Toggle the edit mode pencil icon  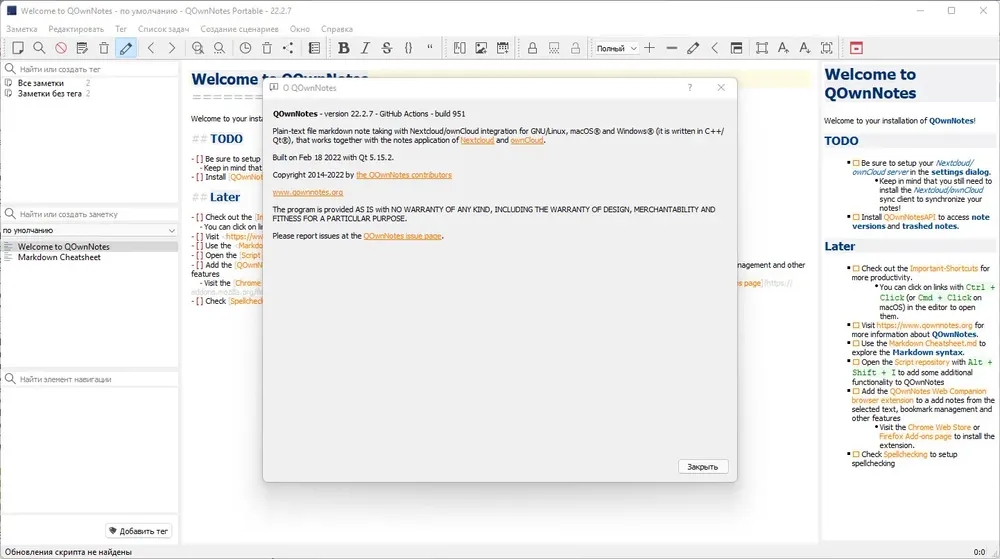pos(126,48)
